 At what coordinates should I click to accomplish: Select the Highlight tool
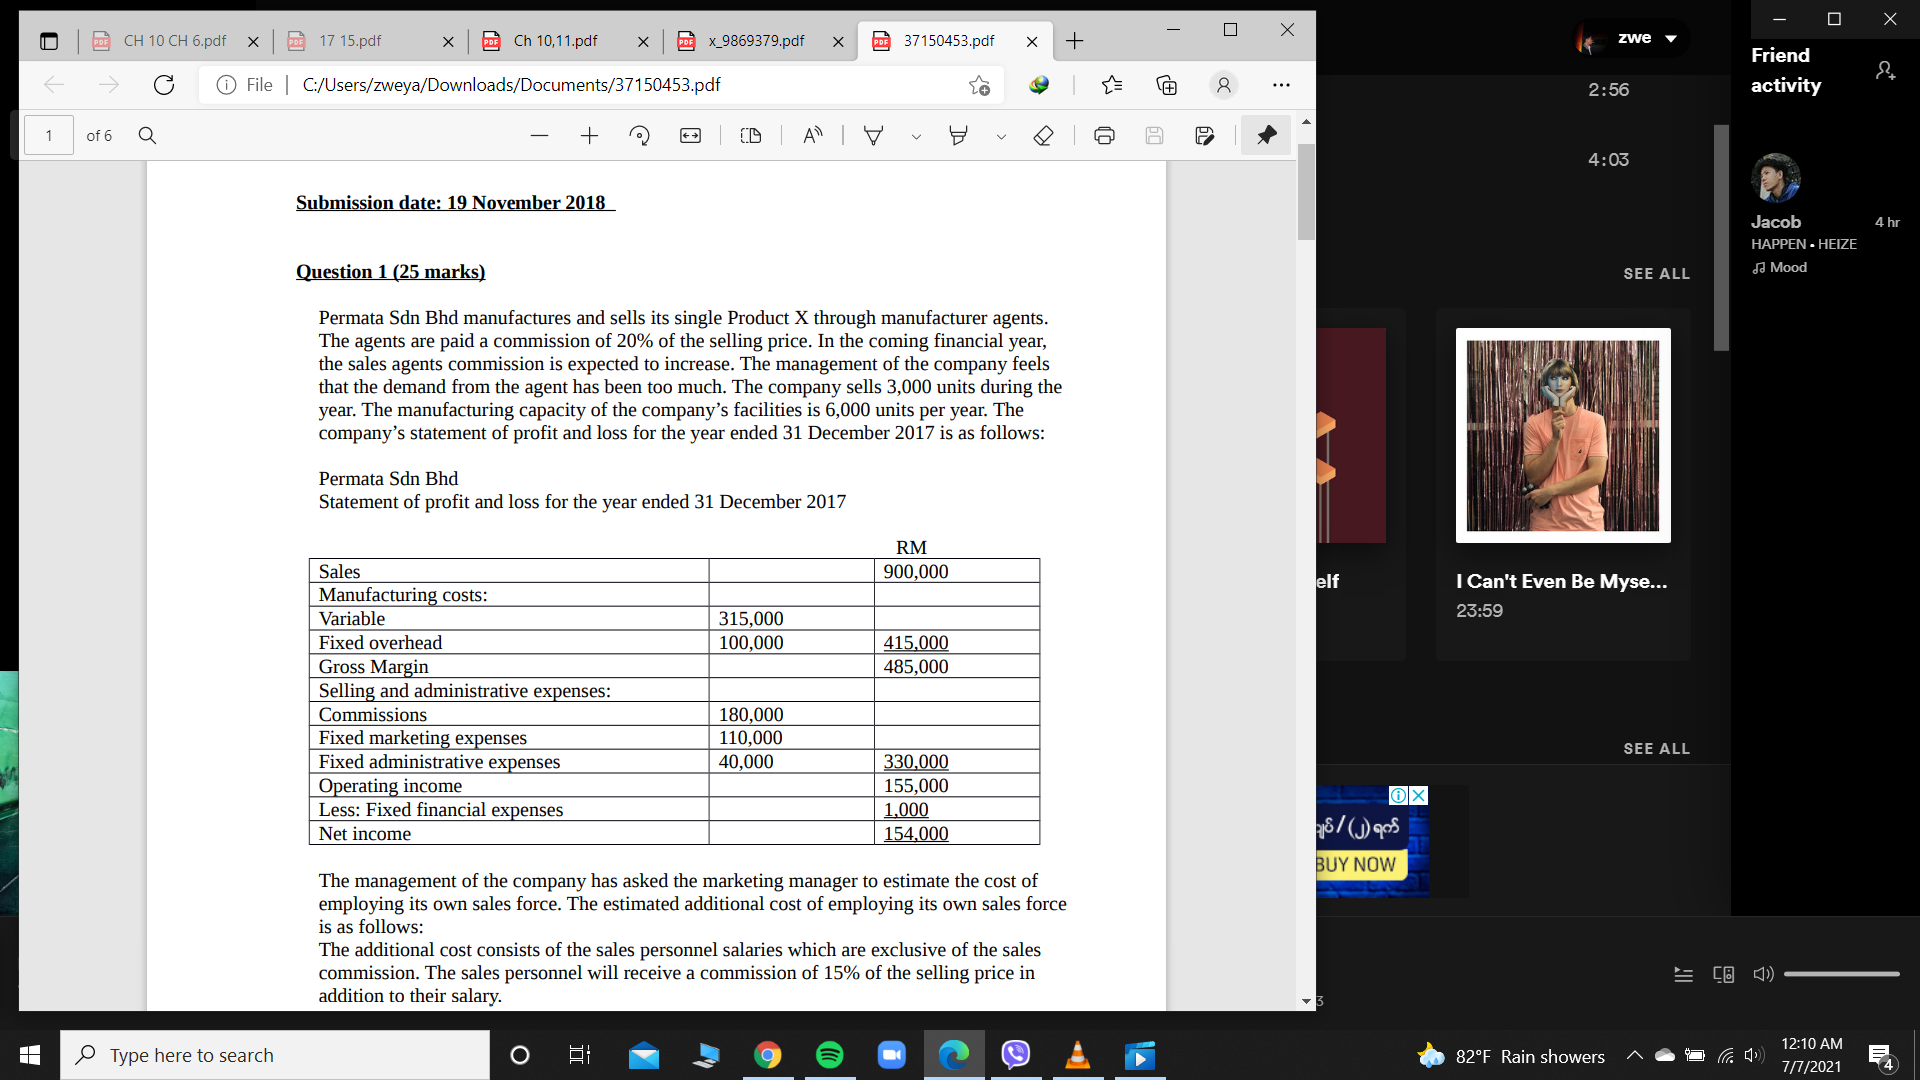click(958, 136)
